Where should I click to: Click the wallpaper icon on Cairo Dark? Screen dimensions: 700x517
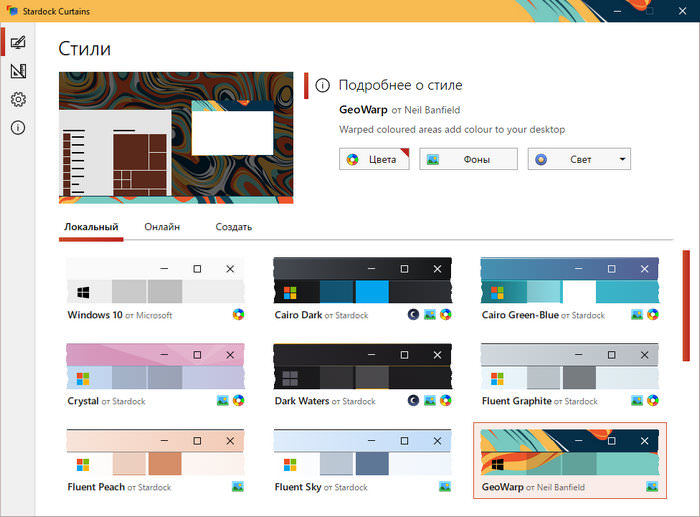pos(429,315)
